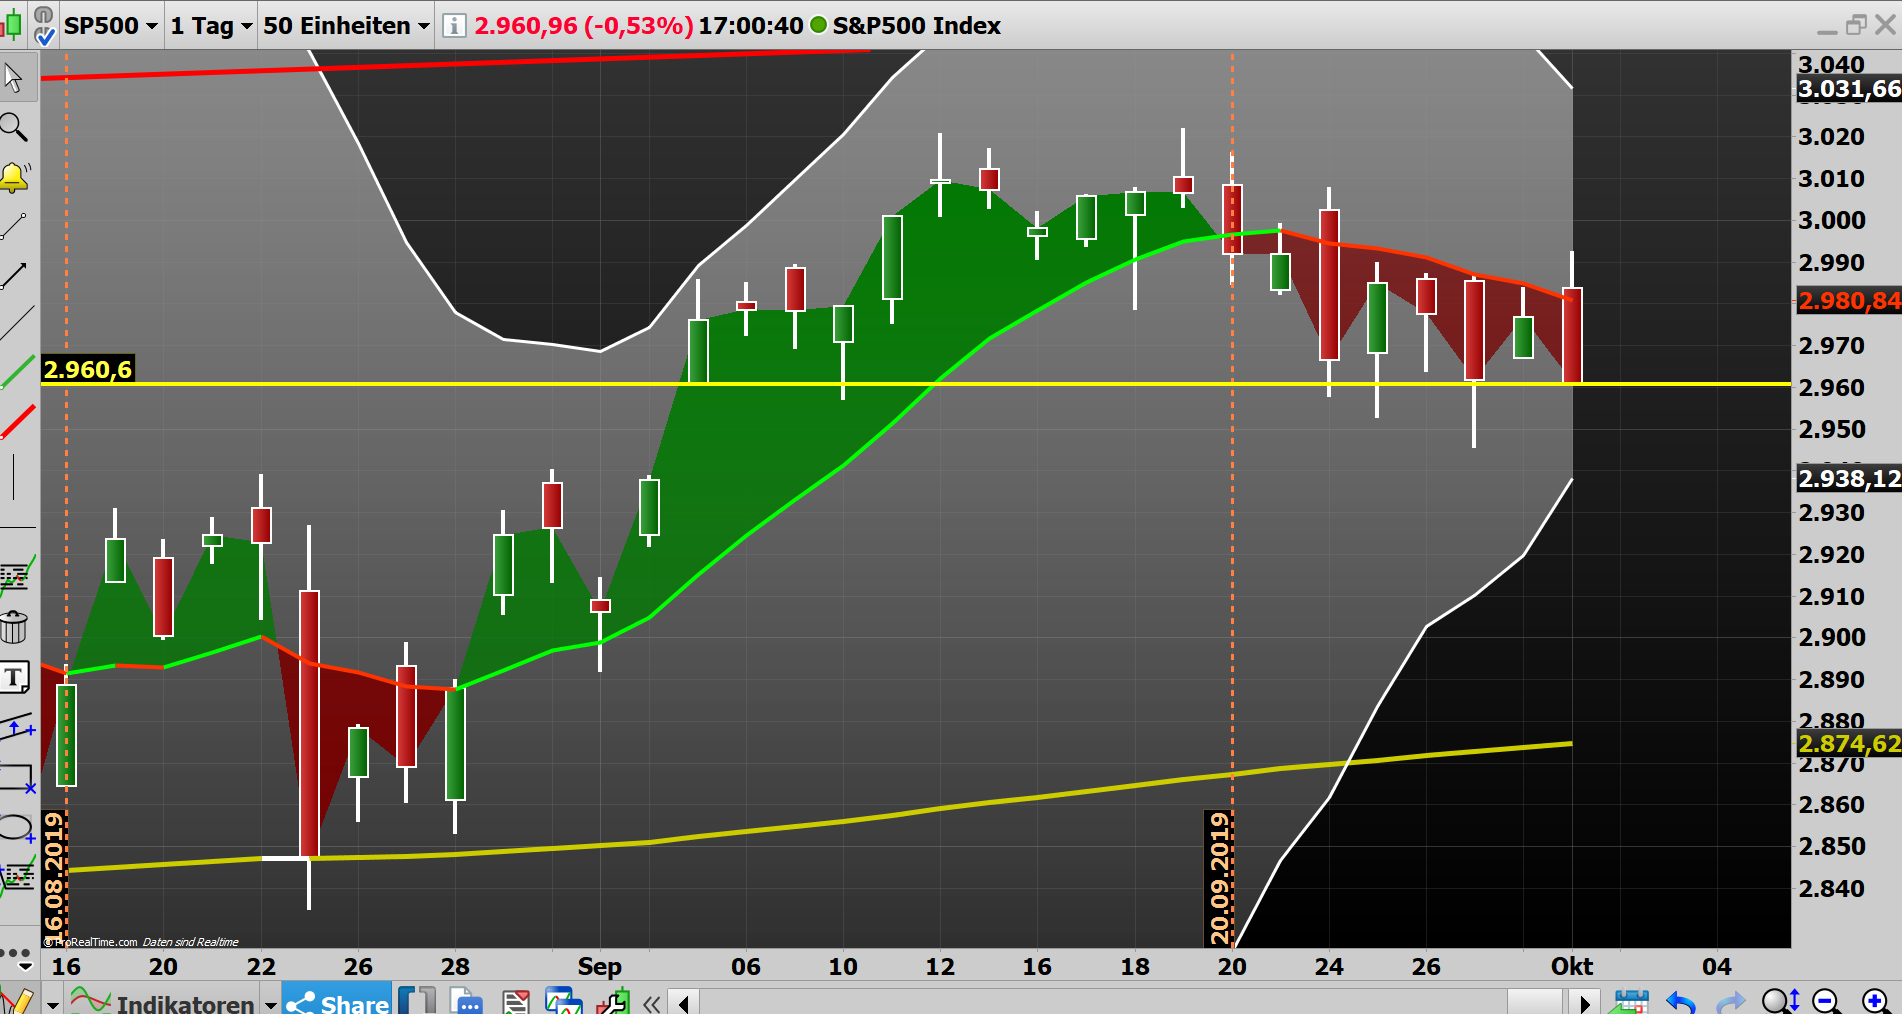Expand the Indikatoren dropdown arrow
Viewport: 1902px width, 1014px height.
[270, 1003]
